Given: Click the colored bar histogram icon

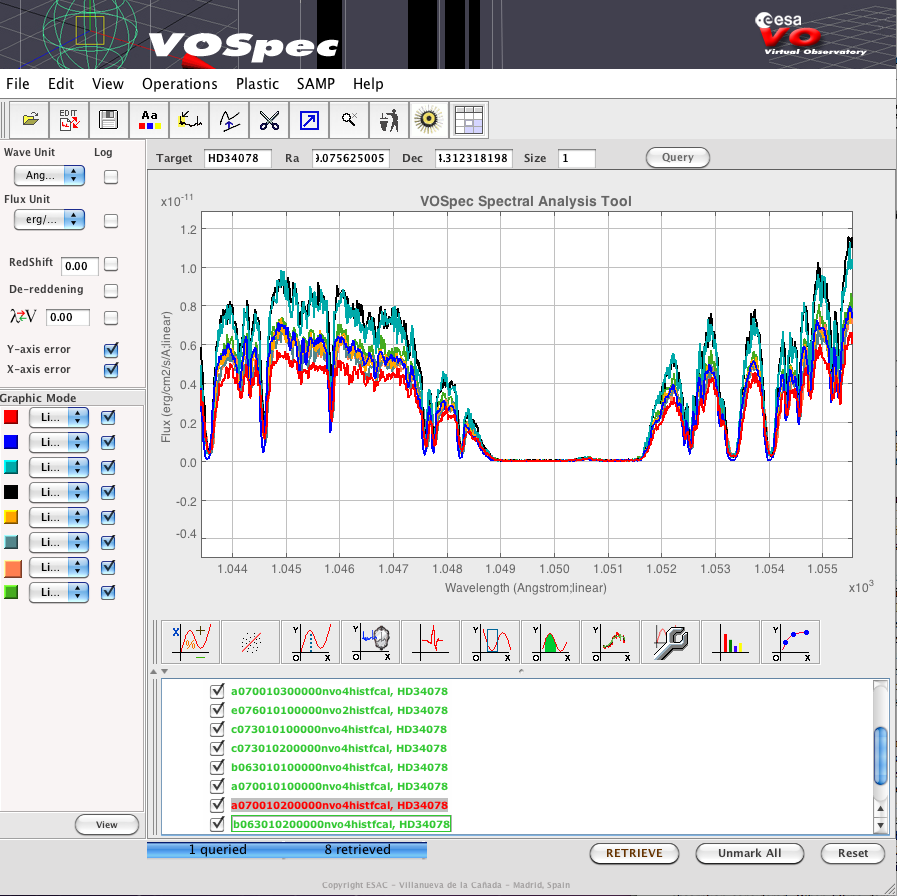Looking at the screenshot, I should point(731,642).
